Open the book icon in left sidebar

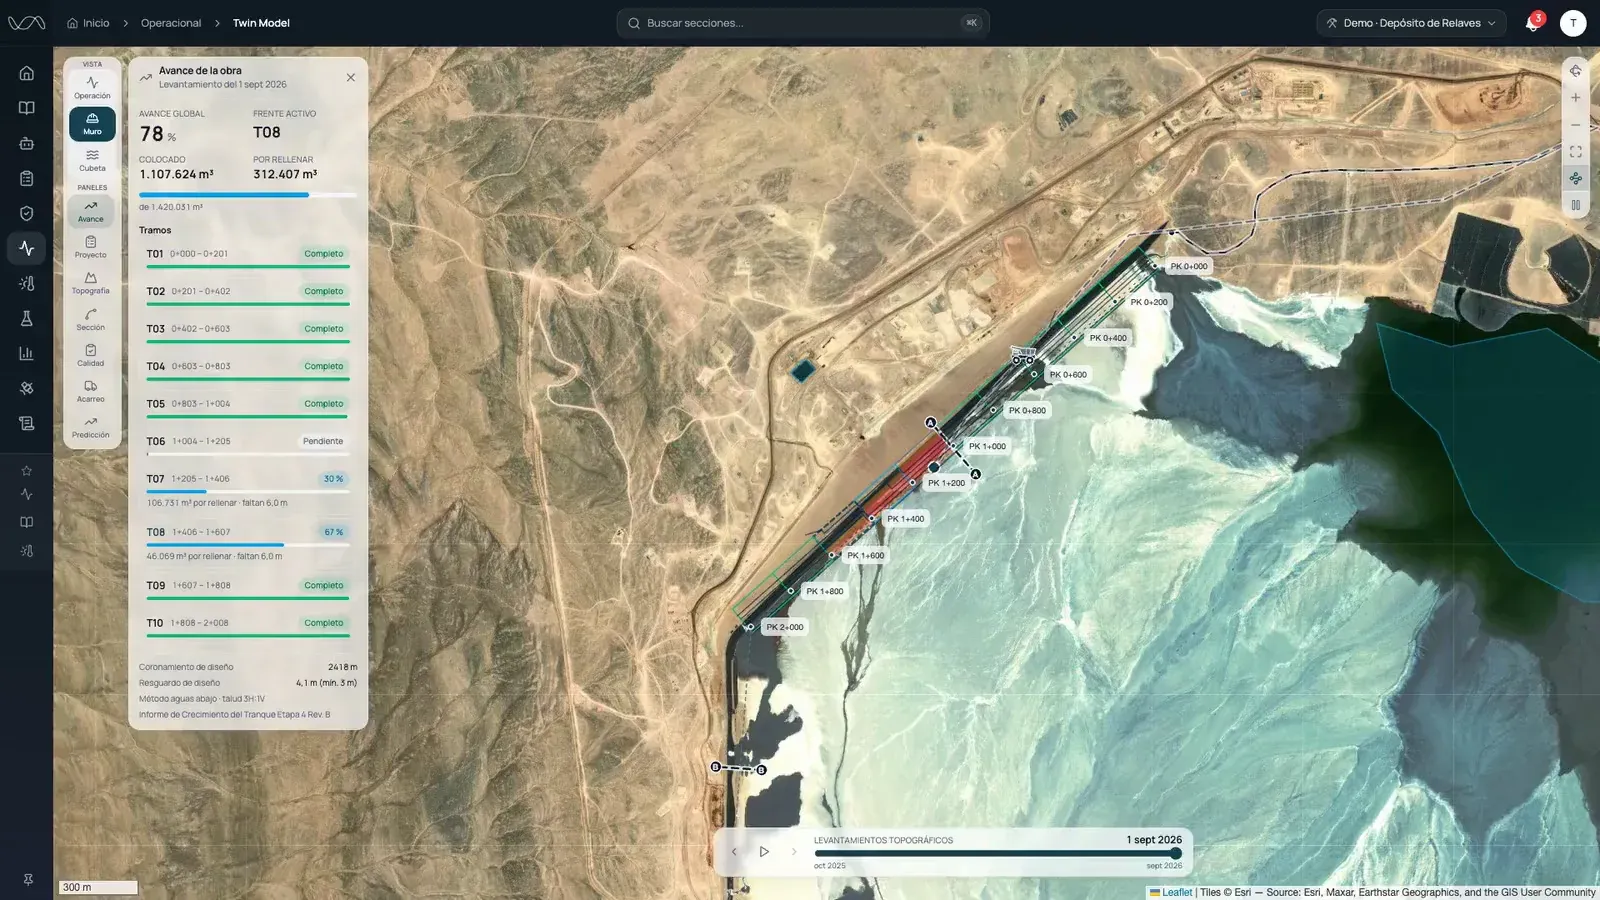tap(27, 108)
